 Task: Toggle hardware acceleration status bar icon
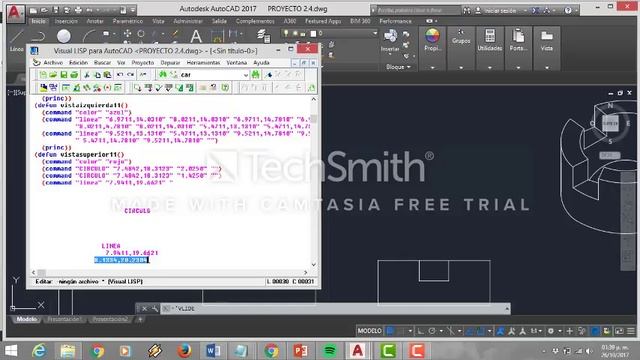coord(596,331)
